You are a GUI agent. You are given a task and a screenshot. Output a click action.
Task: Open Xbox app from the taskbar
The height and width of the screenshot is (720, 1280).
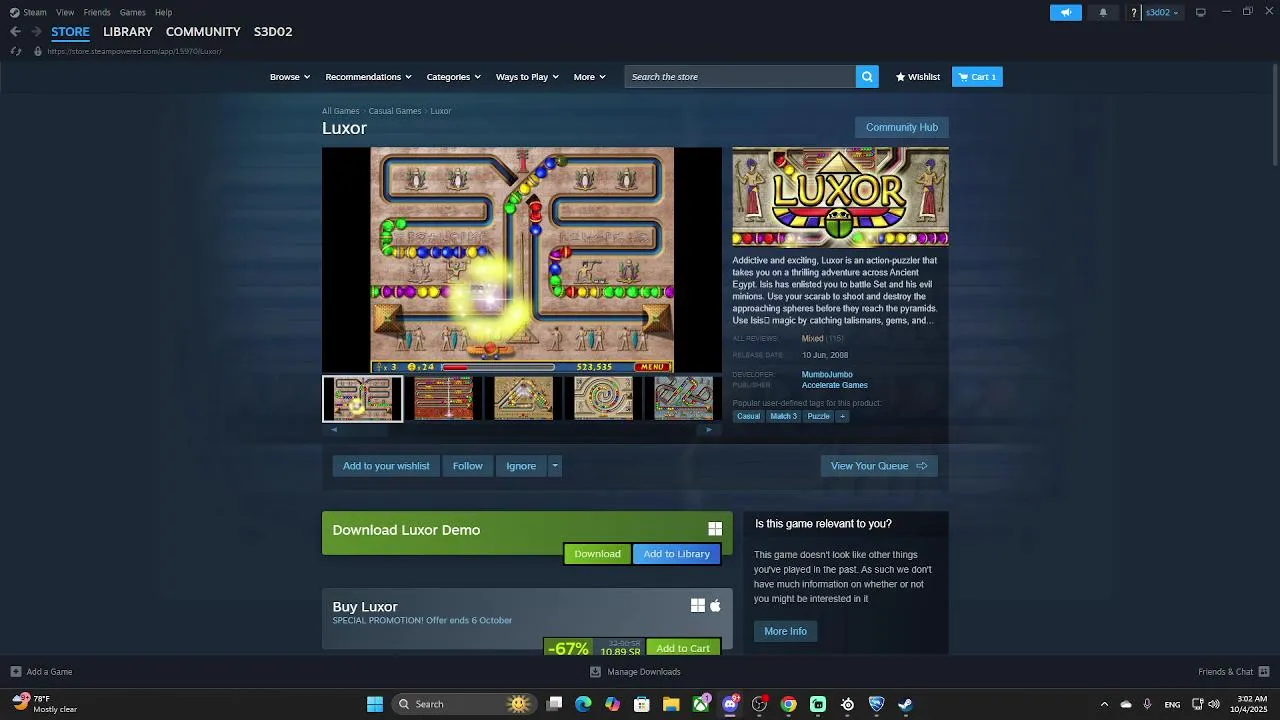coord(701,704)
